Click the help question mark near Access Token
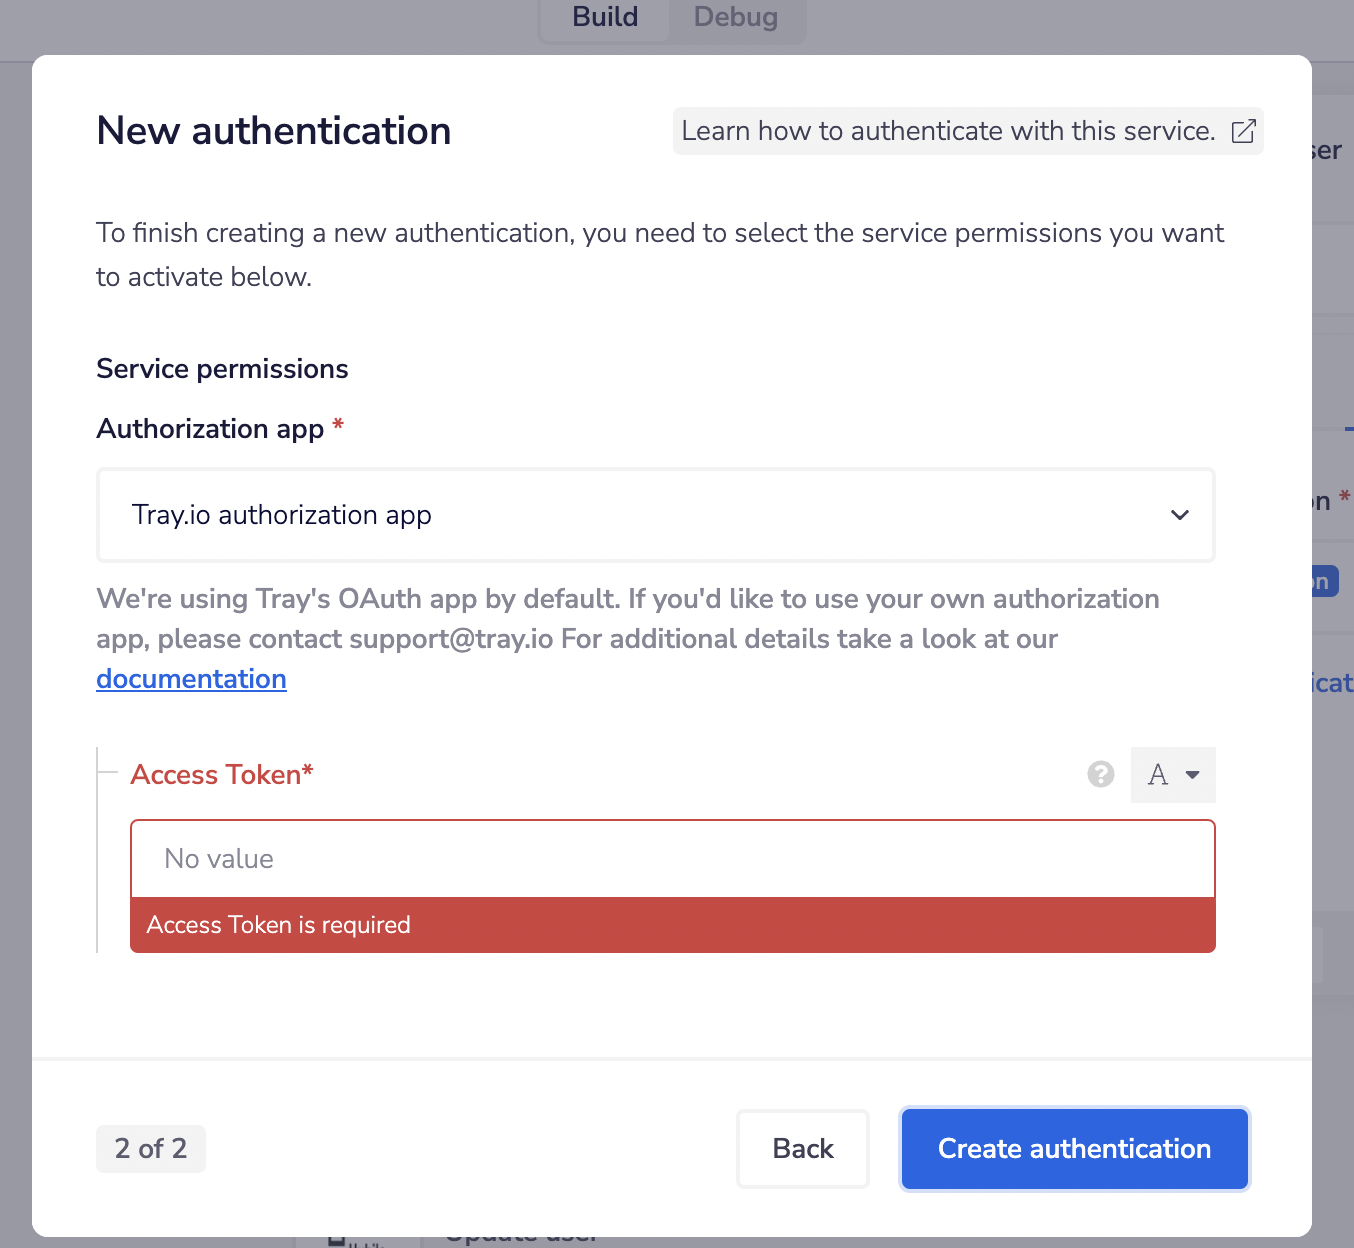 pyautogui.click(x=1100, y=774)
